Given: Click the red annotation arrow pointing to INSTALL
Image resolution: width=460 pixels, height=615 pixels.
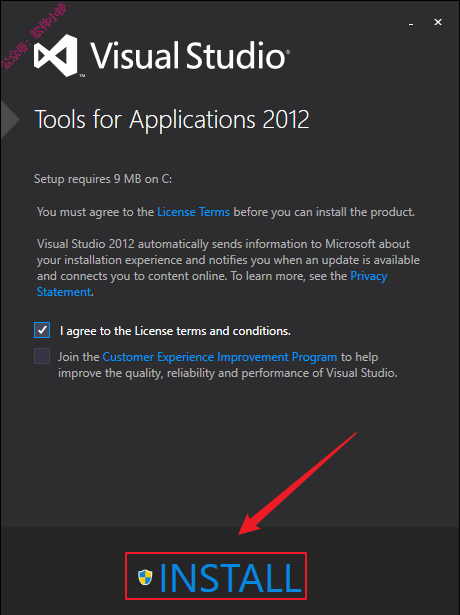Looking at the screenshot, I should pos(297,484).
